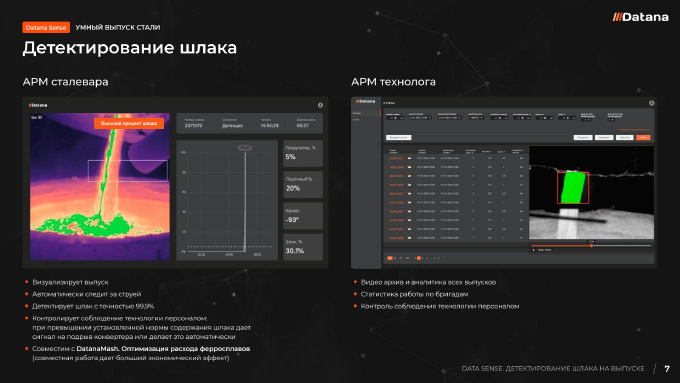Screen dimensions: 680x383
Task: Click the warning threshold card showing 5%
Action: pos(303,153)
